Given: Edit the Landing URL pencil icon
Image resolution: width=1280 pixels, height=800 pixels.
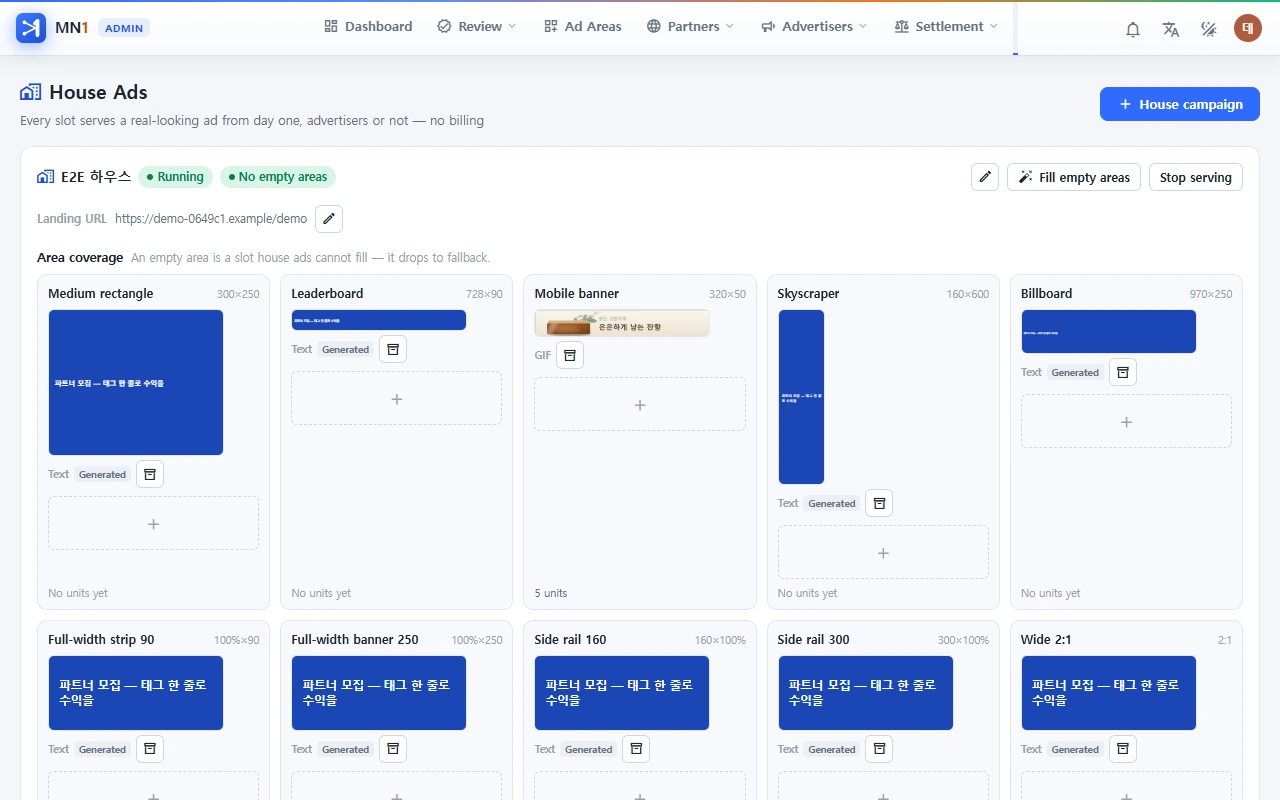Looking at the screenshot, I should tap(329, 218).
